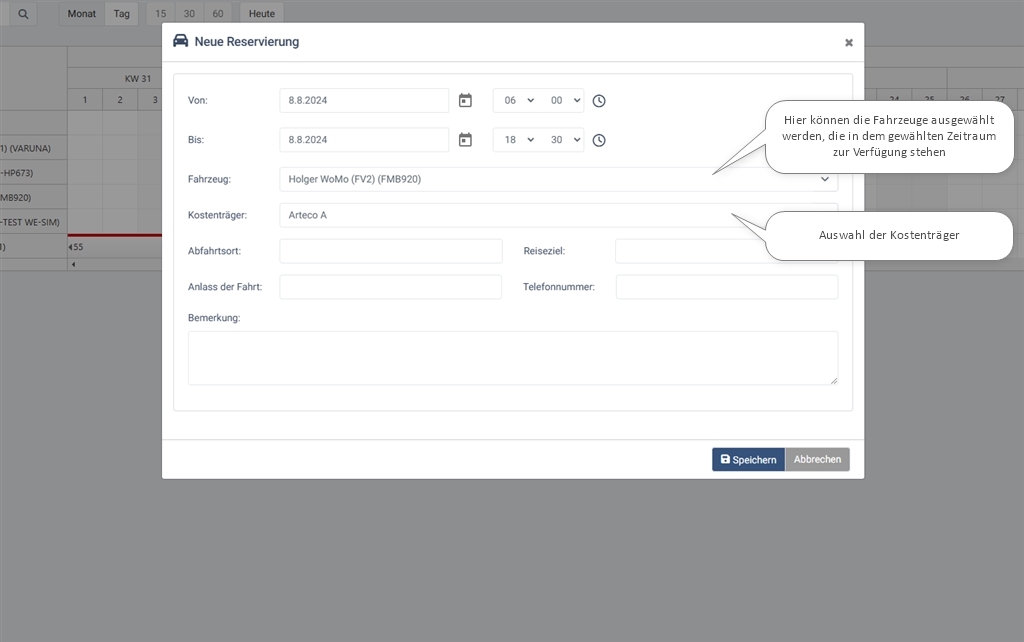The width and height of the screenshot is (1024, 642).
Task: Switch to the Tag view
Action: click(x=121, y=13)
